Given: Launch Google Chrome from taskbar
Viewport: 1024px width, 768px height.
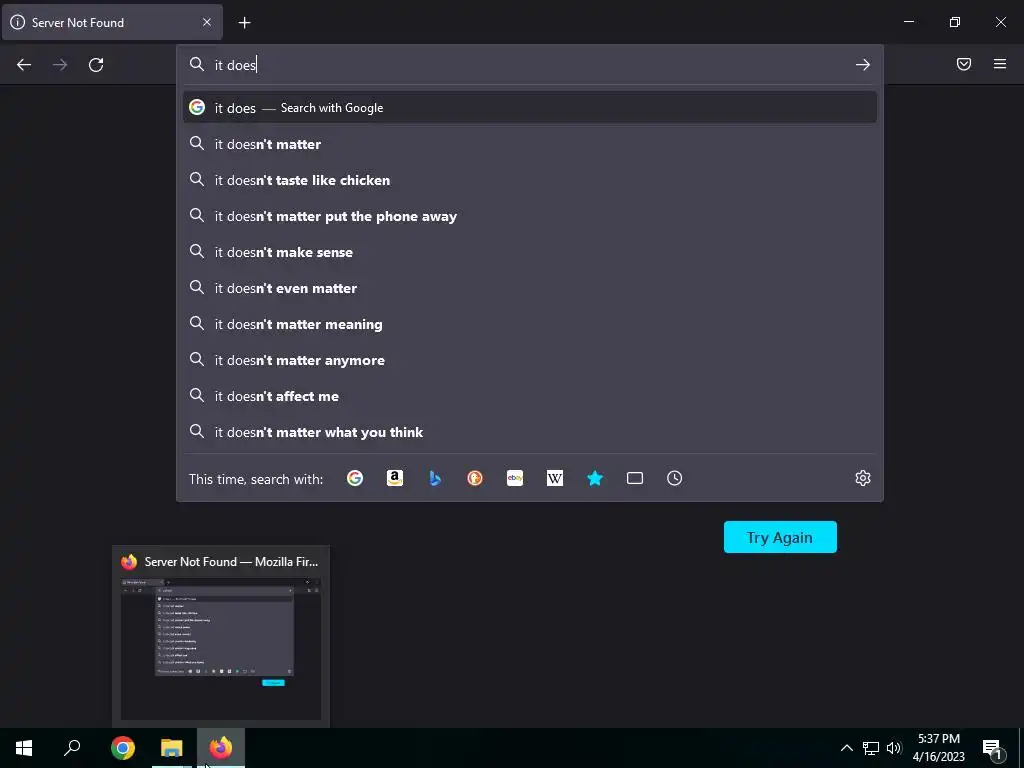Looking at the screenshot, I should coord(123,748).
